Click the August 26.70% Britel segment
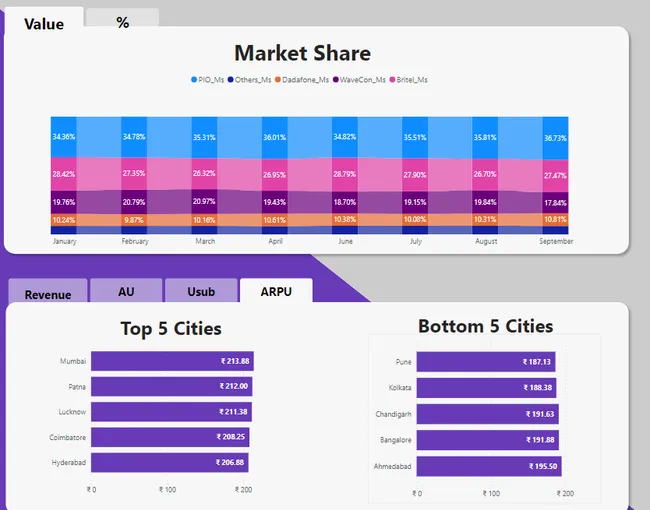 [485, 175]
